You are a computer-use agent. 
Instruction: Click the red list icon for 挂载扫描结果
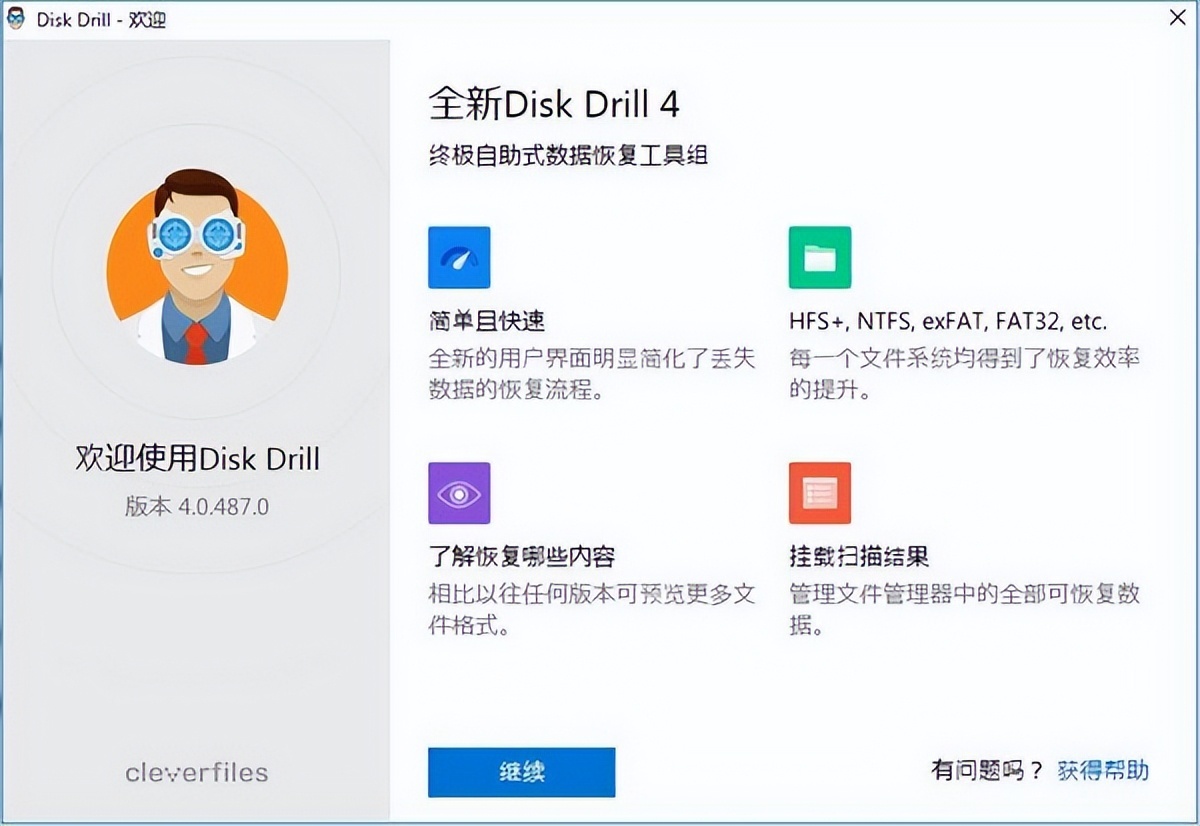click(x=819, y=493)
